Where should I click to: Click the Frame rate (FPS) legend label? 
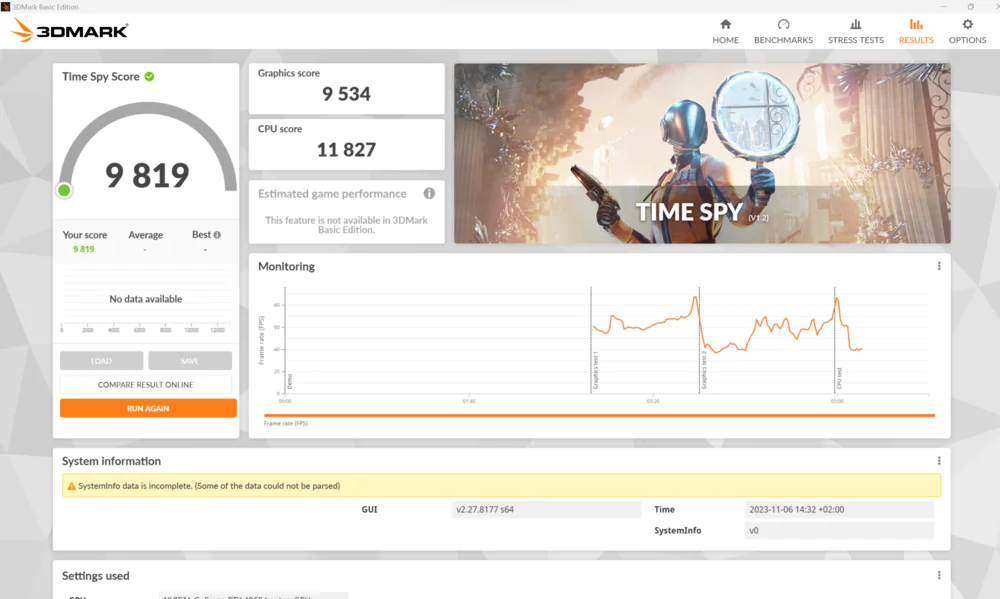click(x=286, y=424)
